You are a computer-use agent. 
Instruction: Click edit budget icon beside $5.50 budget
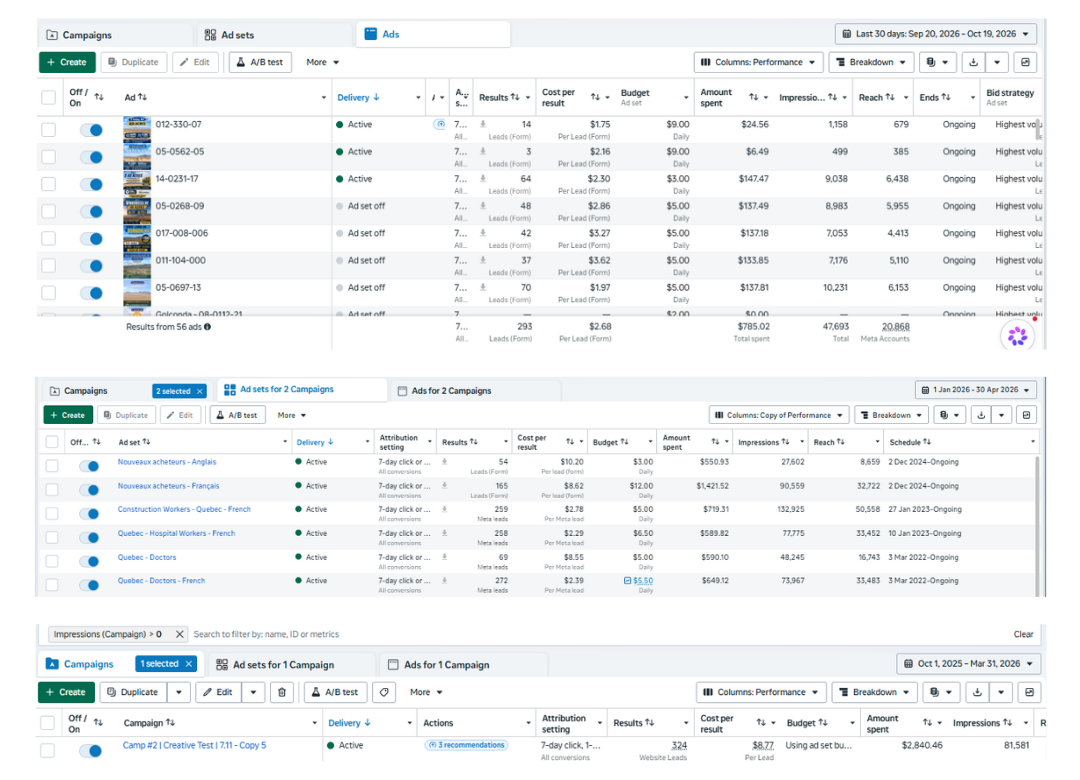click(627, 581)
